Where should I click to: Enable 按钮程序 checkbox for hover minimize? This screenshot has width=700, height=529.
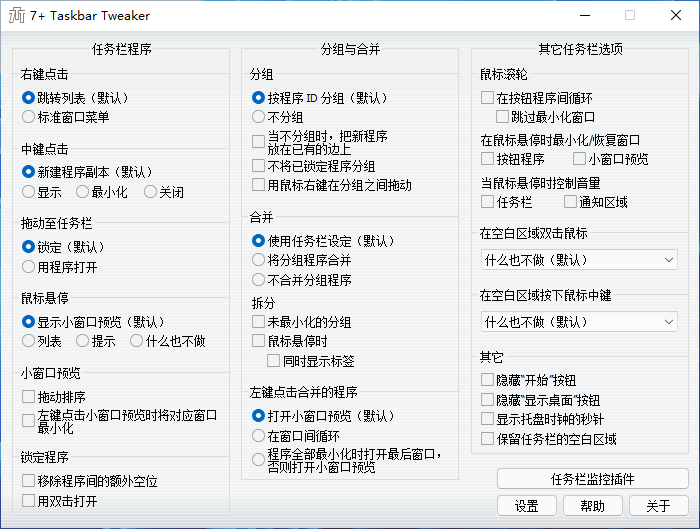pyautogui.click(x=487, y=158)
